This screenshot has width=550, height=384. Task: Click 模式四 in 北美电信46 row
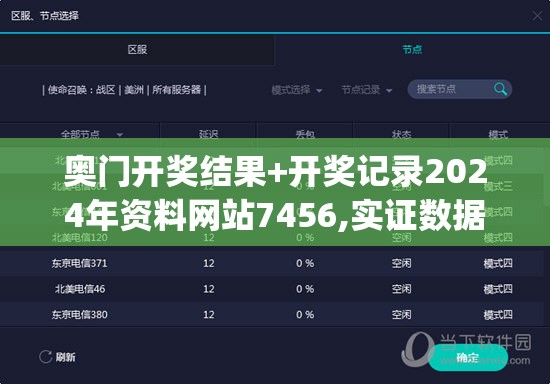498,289
